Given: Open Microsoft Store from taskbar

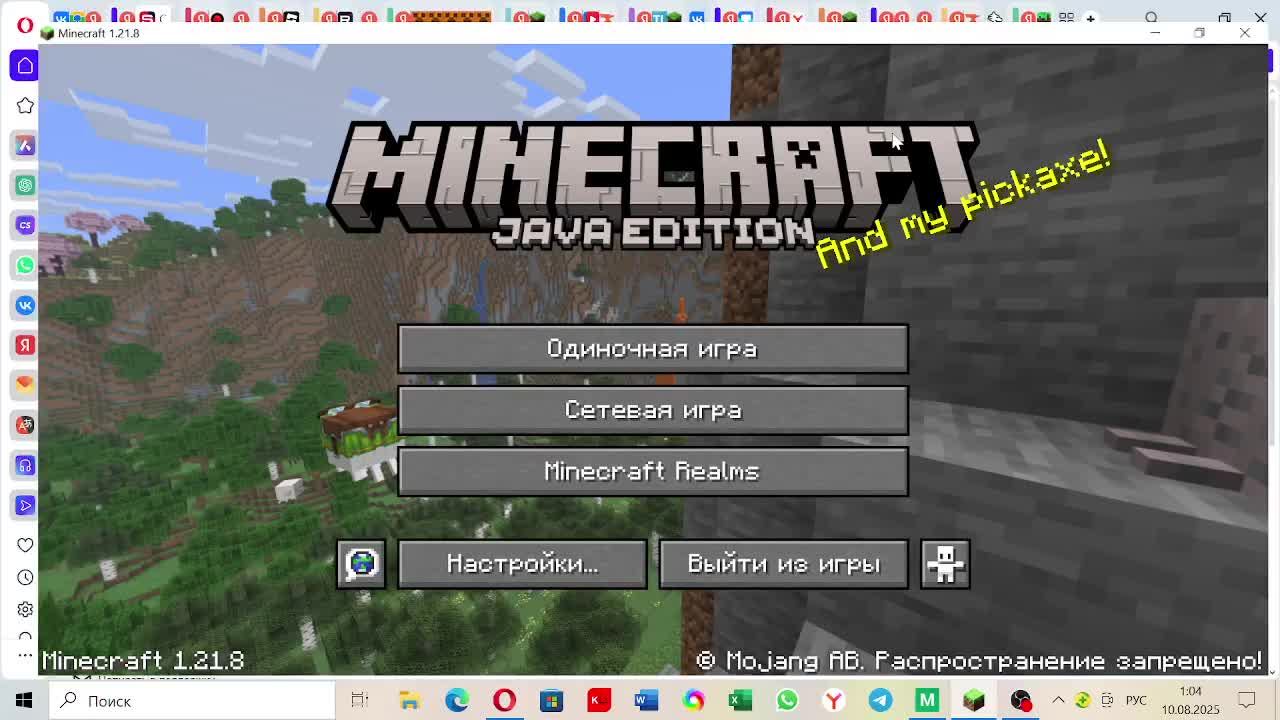Looking at the screenshot, I should click(x=551, y=701).
